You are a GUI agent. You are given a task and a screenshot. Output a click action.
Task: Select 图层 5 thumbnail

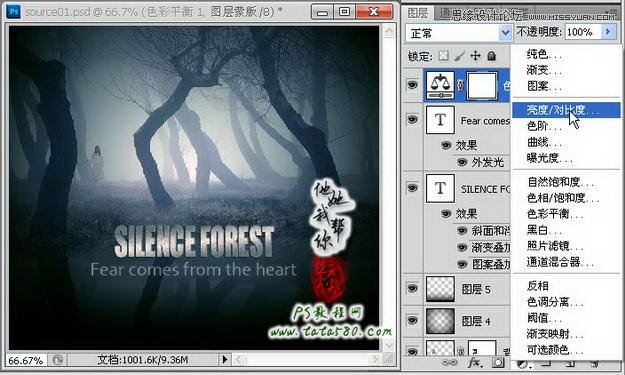(x=440, y=289)
